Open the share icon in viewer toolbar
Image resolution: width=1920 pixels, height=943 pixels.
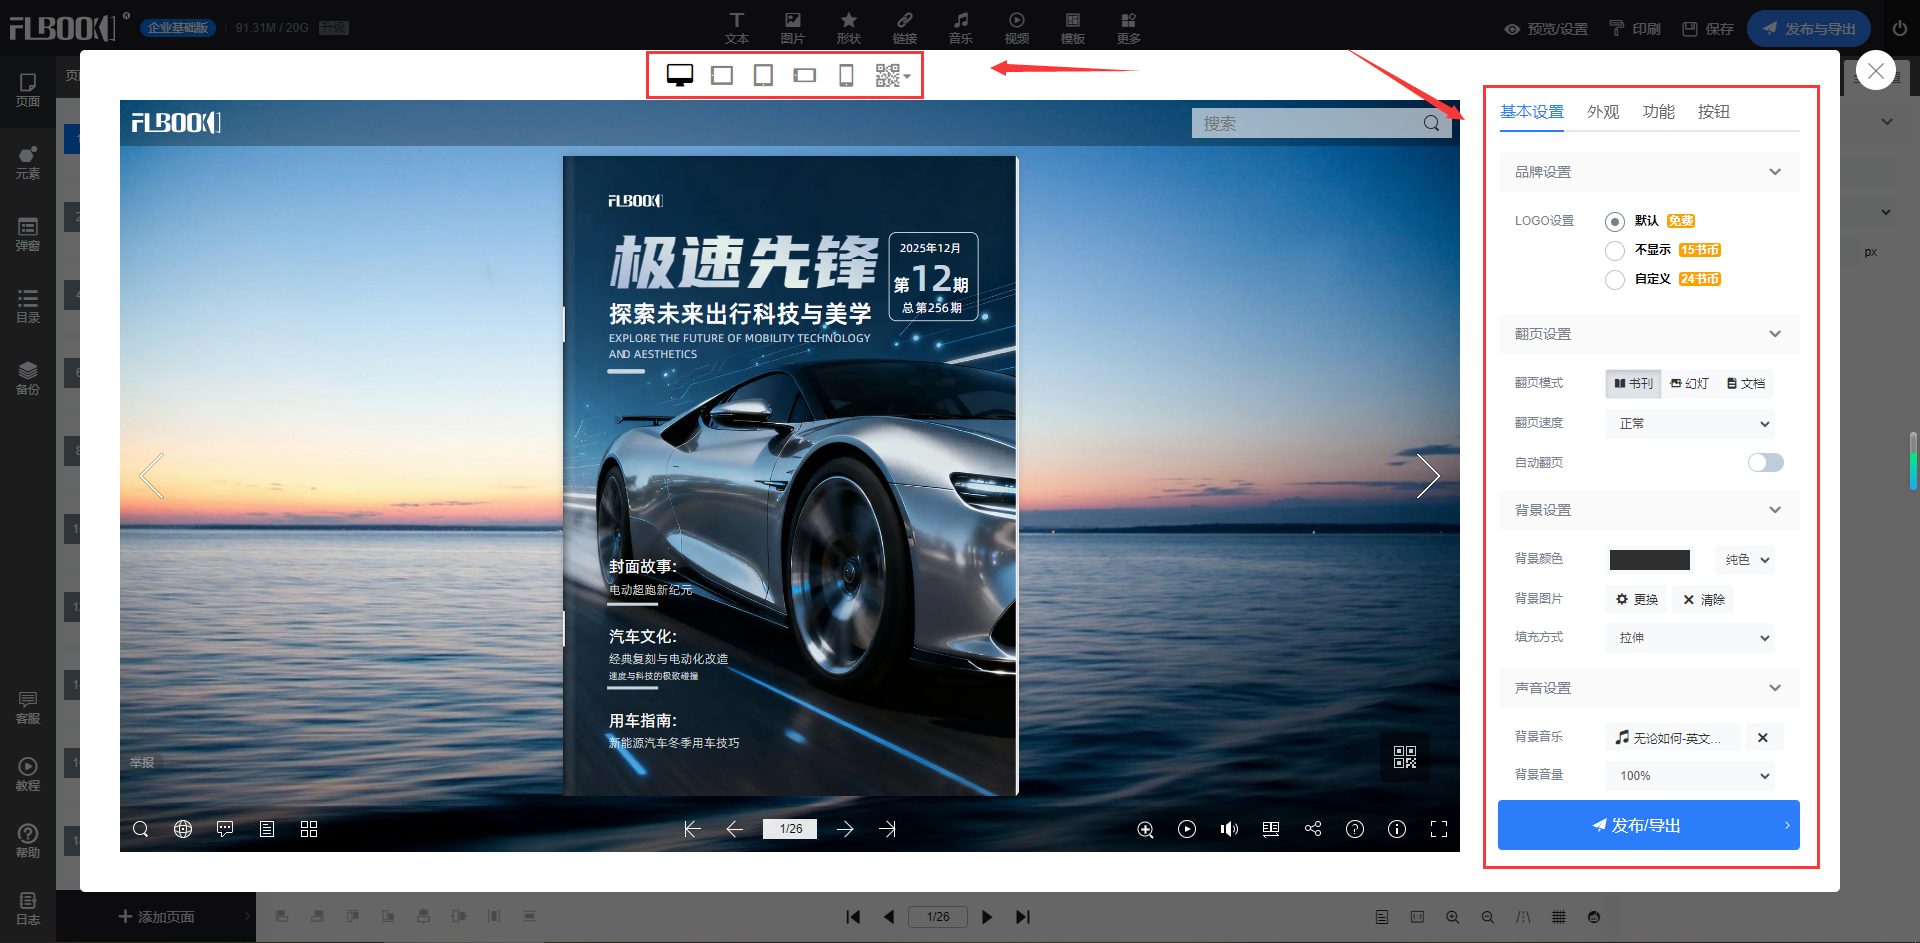point(1313,829)
